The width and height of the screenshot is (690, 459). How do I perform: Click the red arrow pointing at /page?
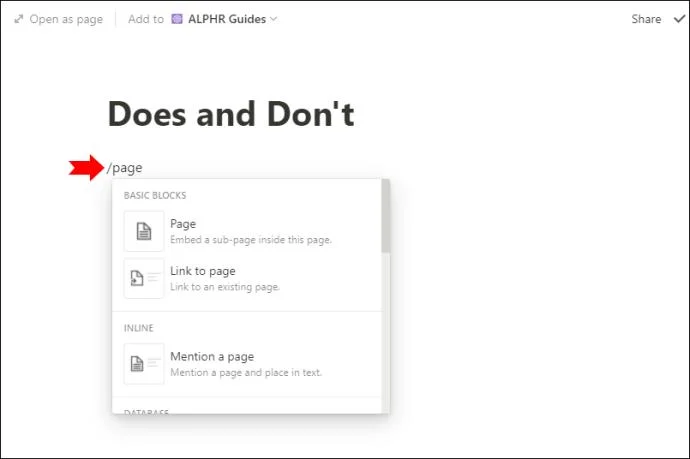coord(87,168)
